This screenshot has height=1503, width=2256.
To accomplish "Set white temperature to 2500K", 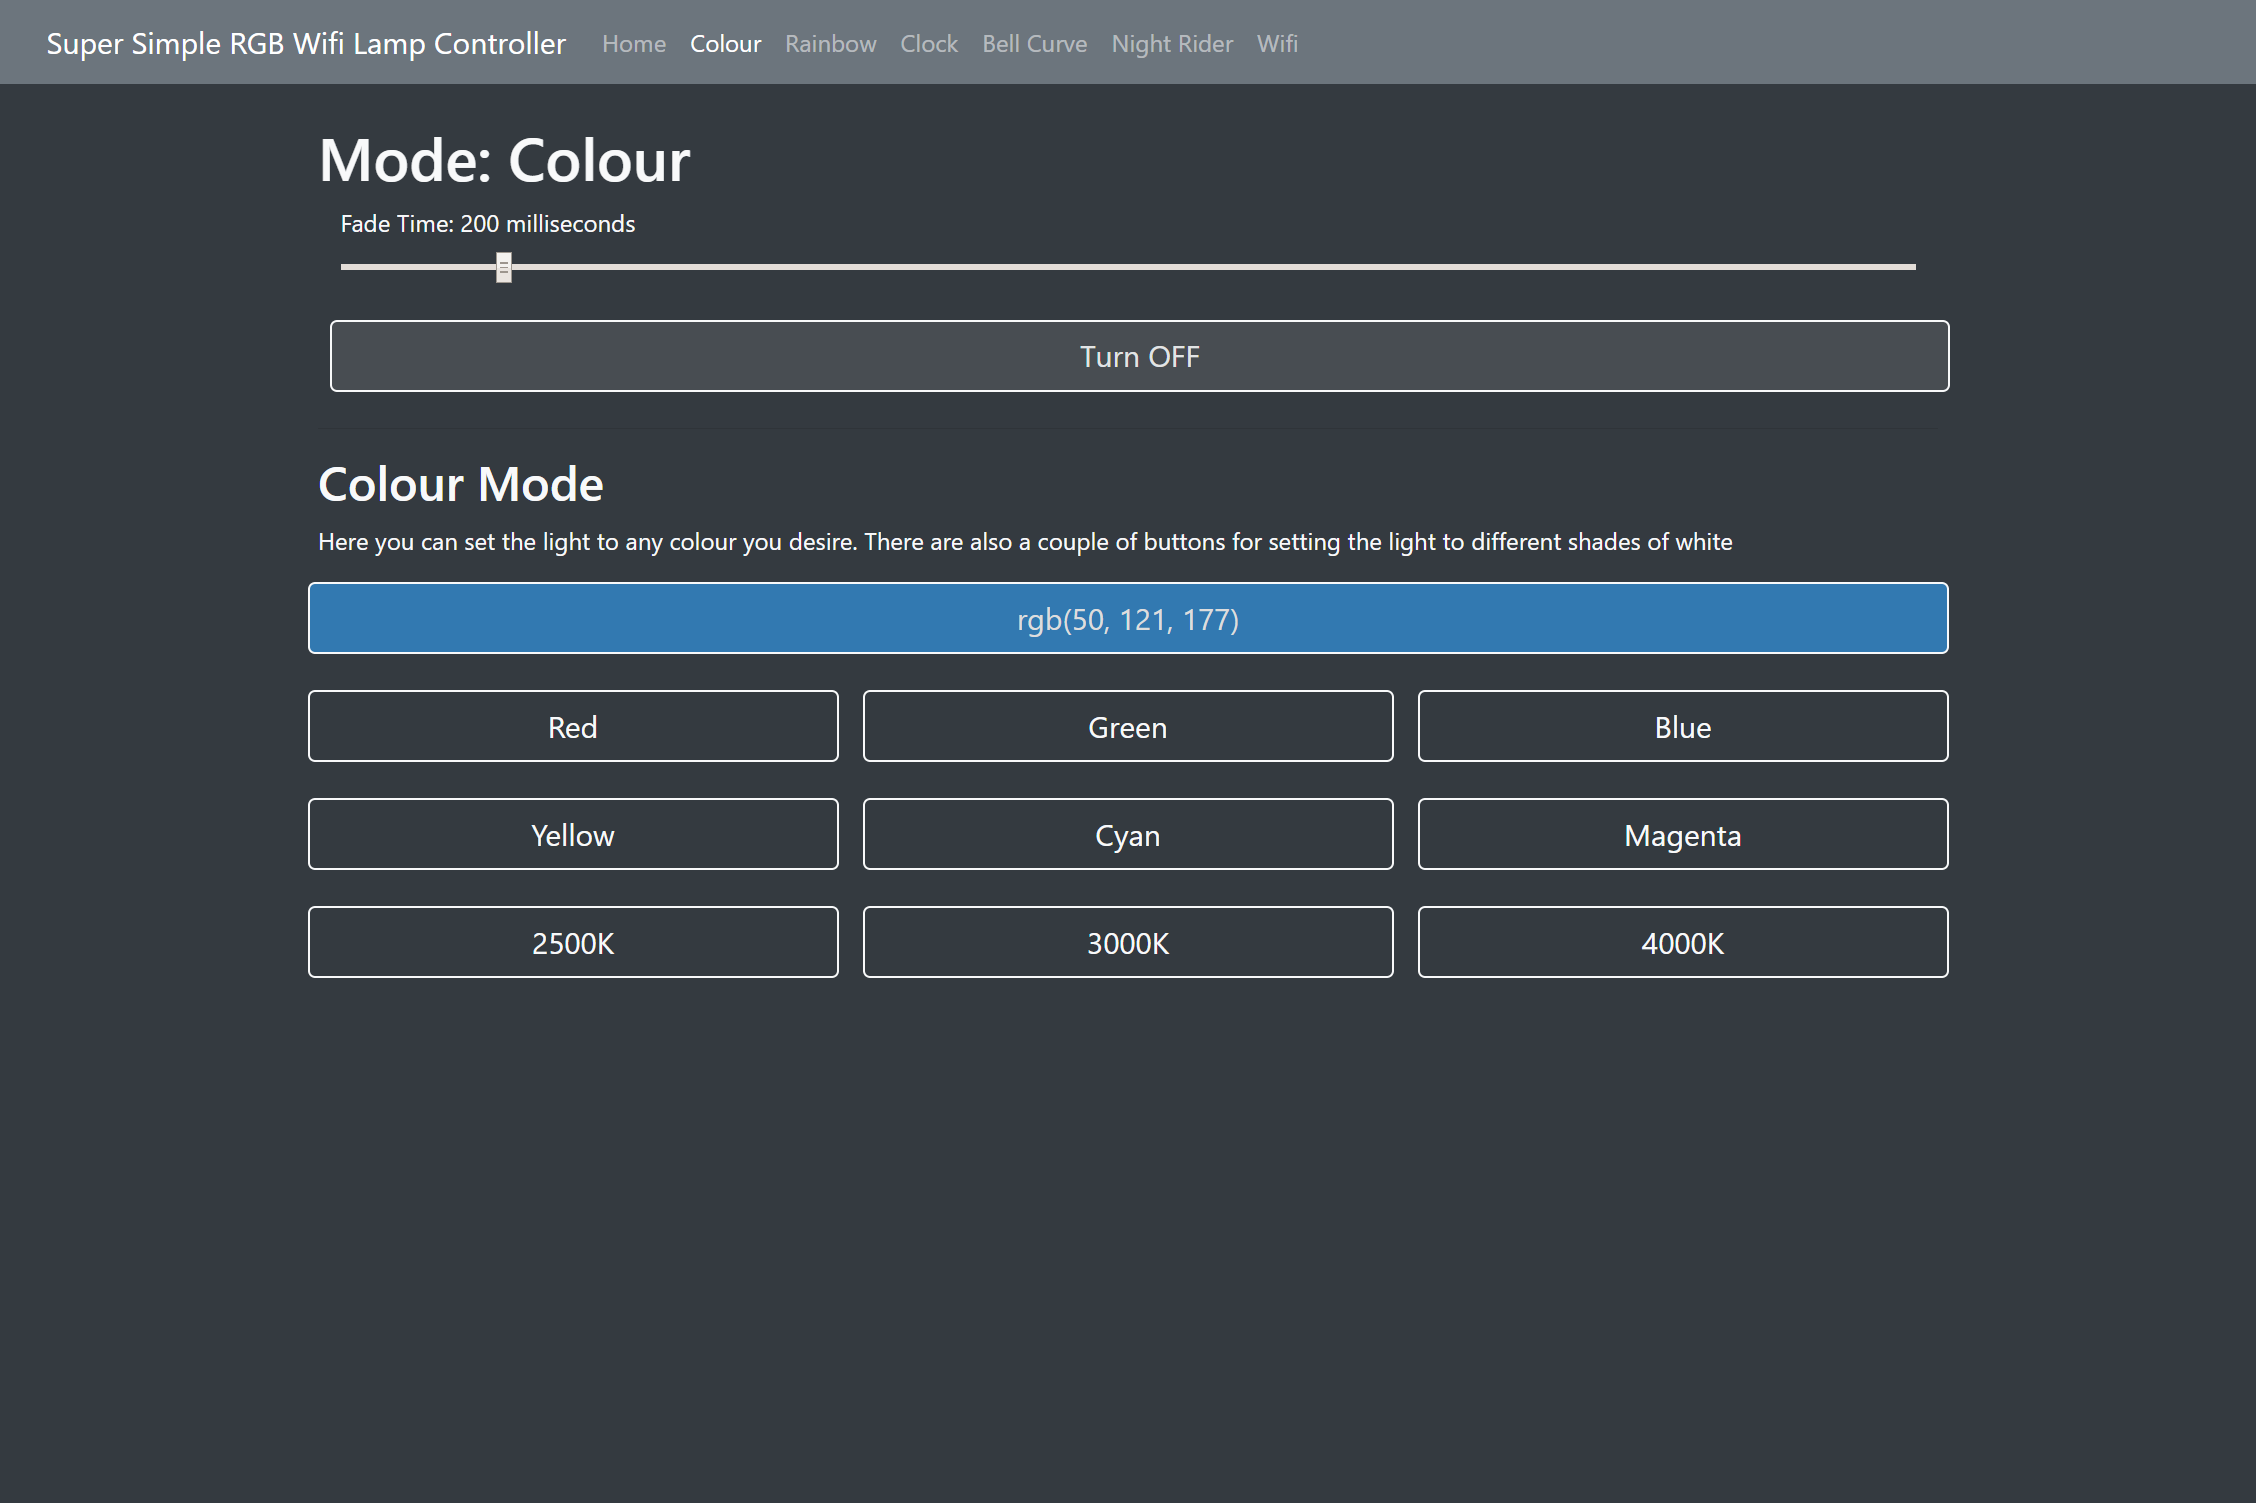I will pos(573,942).
